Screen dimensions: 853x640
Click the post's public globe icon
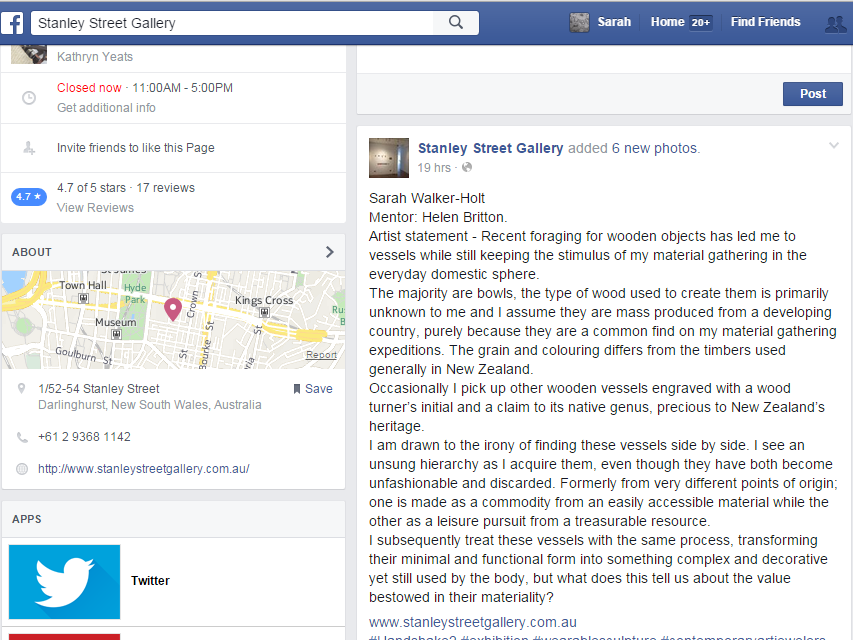[x=467, y=167]
